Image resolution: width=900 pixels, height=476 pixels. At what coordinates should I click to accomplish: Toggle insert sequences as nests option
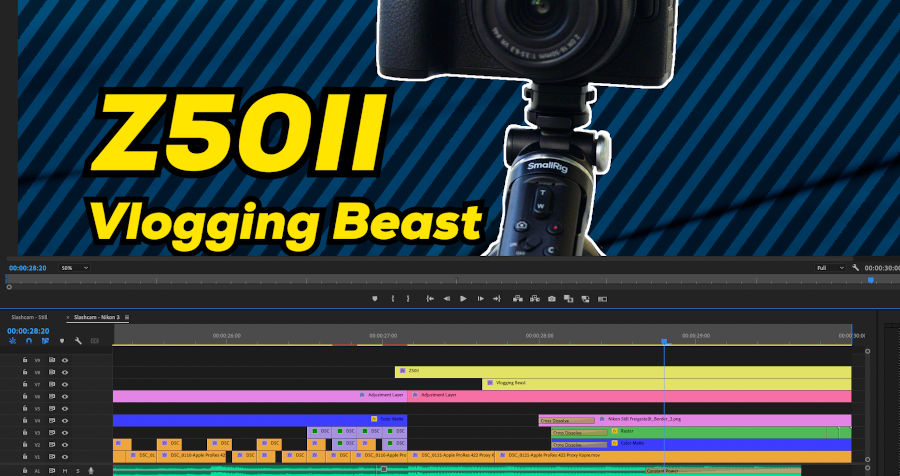point(13,341)
